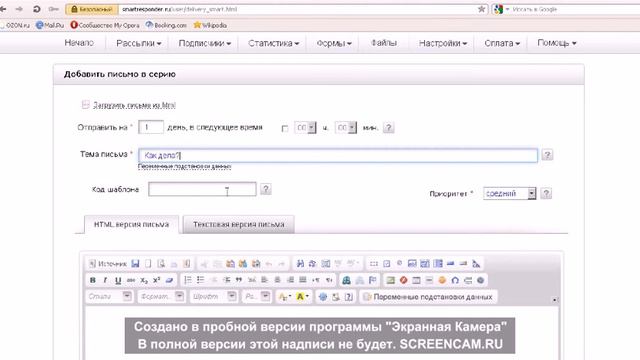Viewport: 640px width, 360px height.
Task: Click the day number input field
Action: point(151,127)
